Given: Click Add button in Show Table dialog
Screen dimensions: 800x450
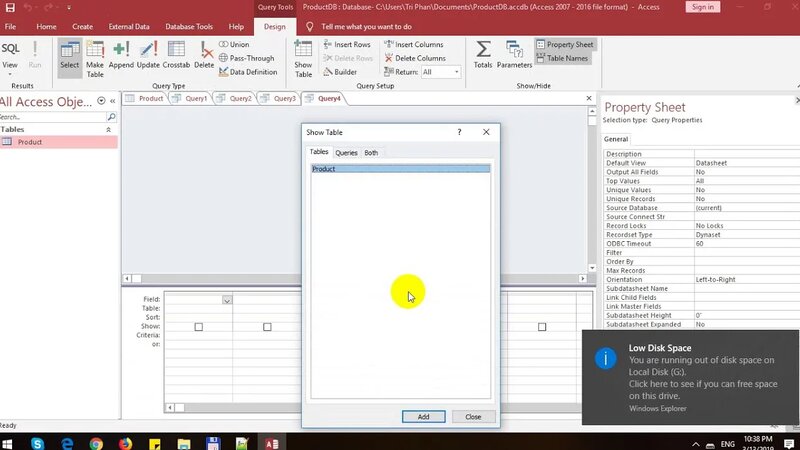Looking at the screenshot, I should click(423, 417).
